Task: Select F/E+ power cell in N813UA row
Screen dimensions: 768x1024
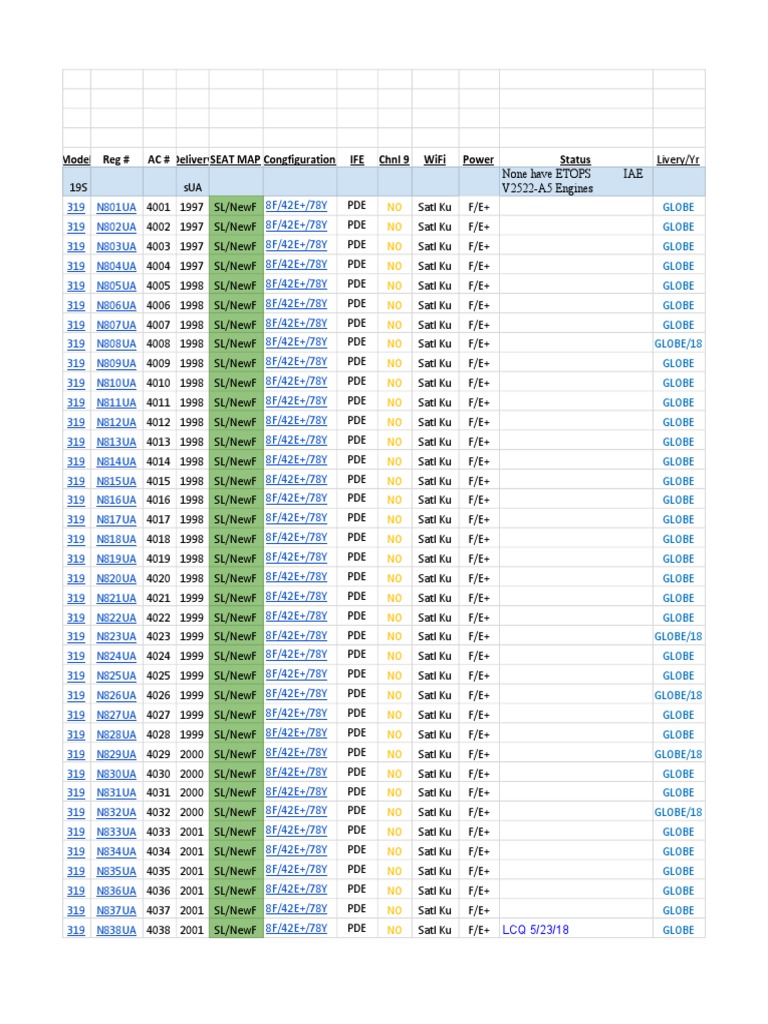Action: [479, 442]
